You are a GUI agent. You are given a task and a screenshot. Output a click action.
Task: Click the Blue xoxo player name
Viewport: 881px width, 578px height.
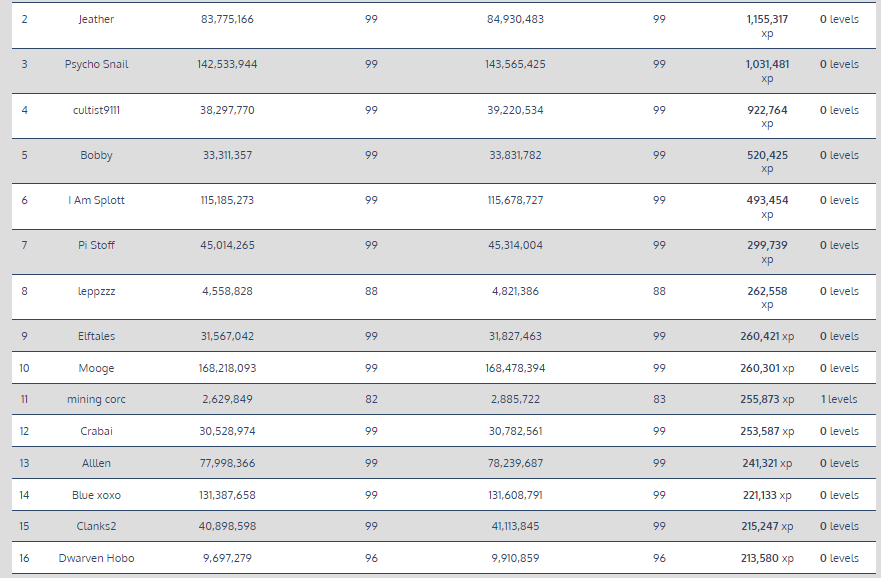coord(96,495)
